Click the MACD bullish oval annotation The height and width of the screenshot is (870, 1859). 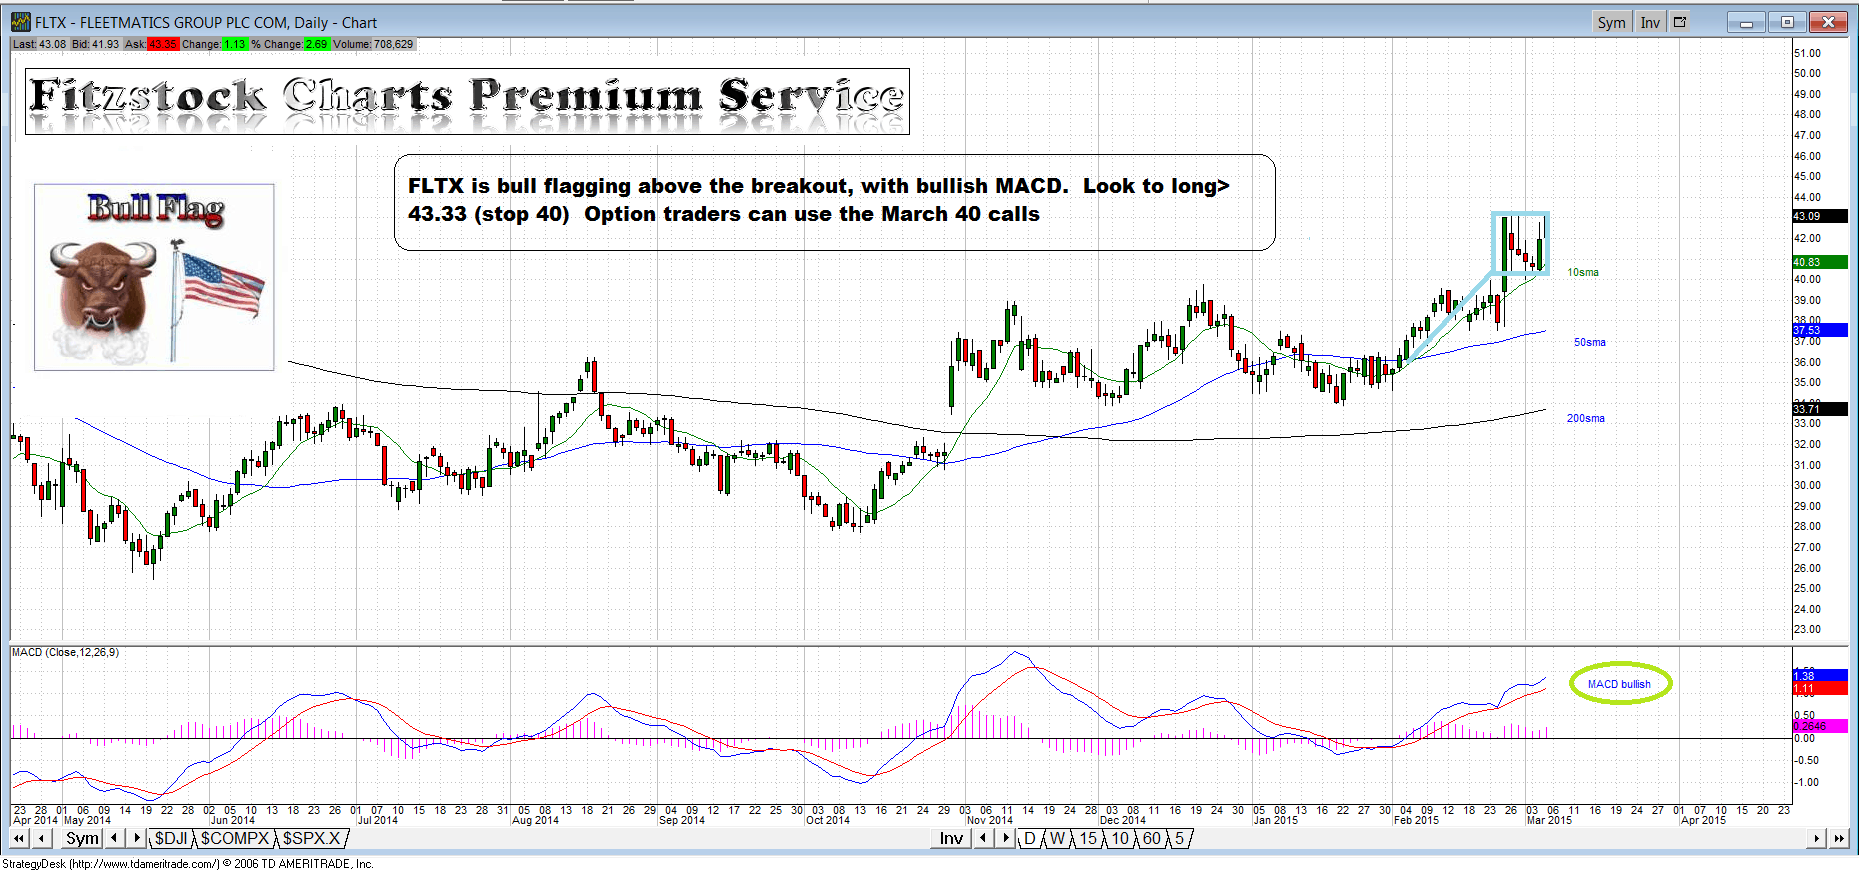click(x=1620, y=684)
